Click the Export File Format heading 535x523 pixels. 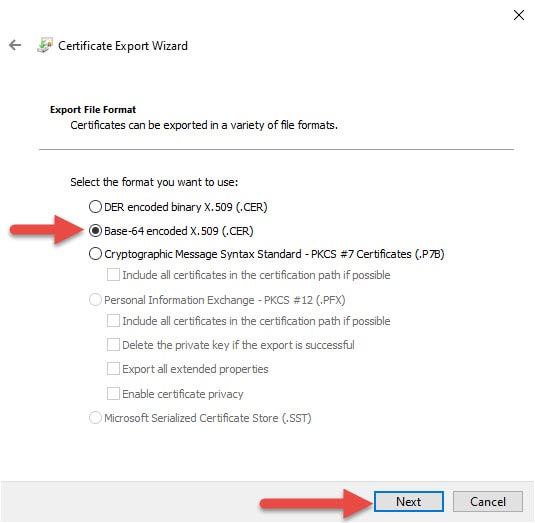pos(93,110)
